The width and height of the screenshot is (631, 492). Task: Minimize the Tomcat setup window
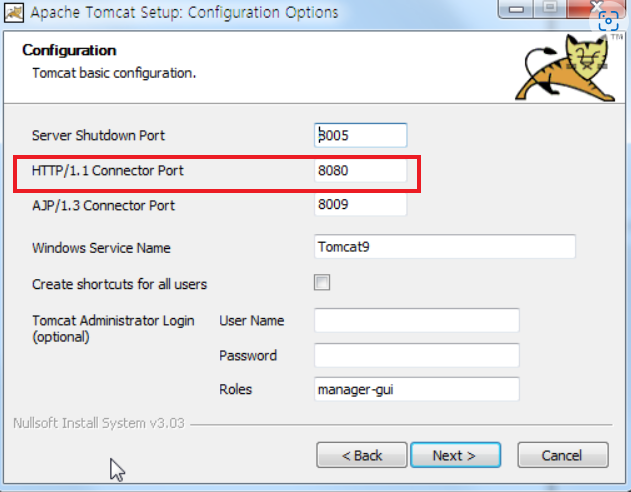click(516, 9)
